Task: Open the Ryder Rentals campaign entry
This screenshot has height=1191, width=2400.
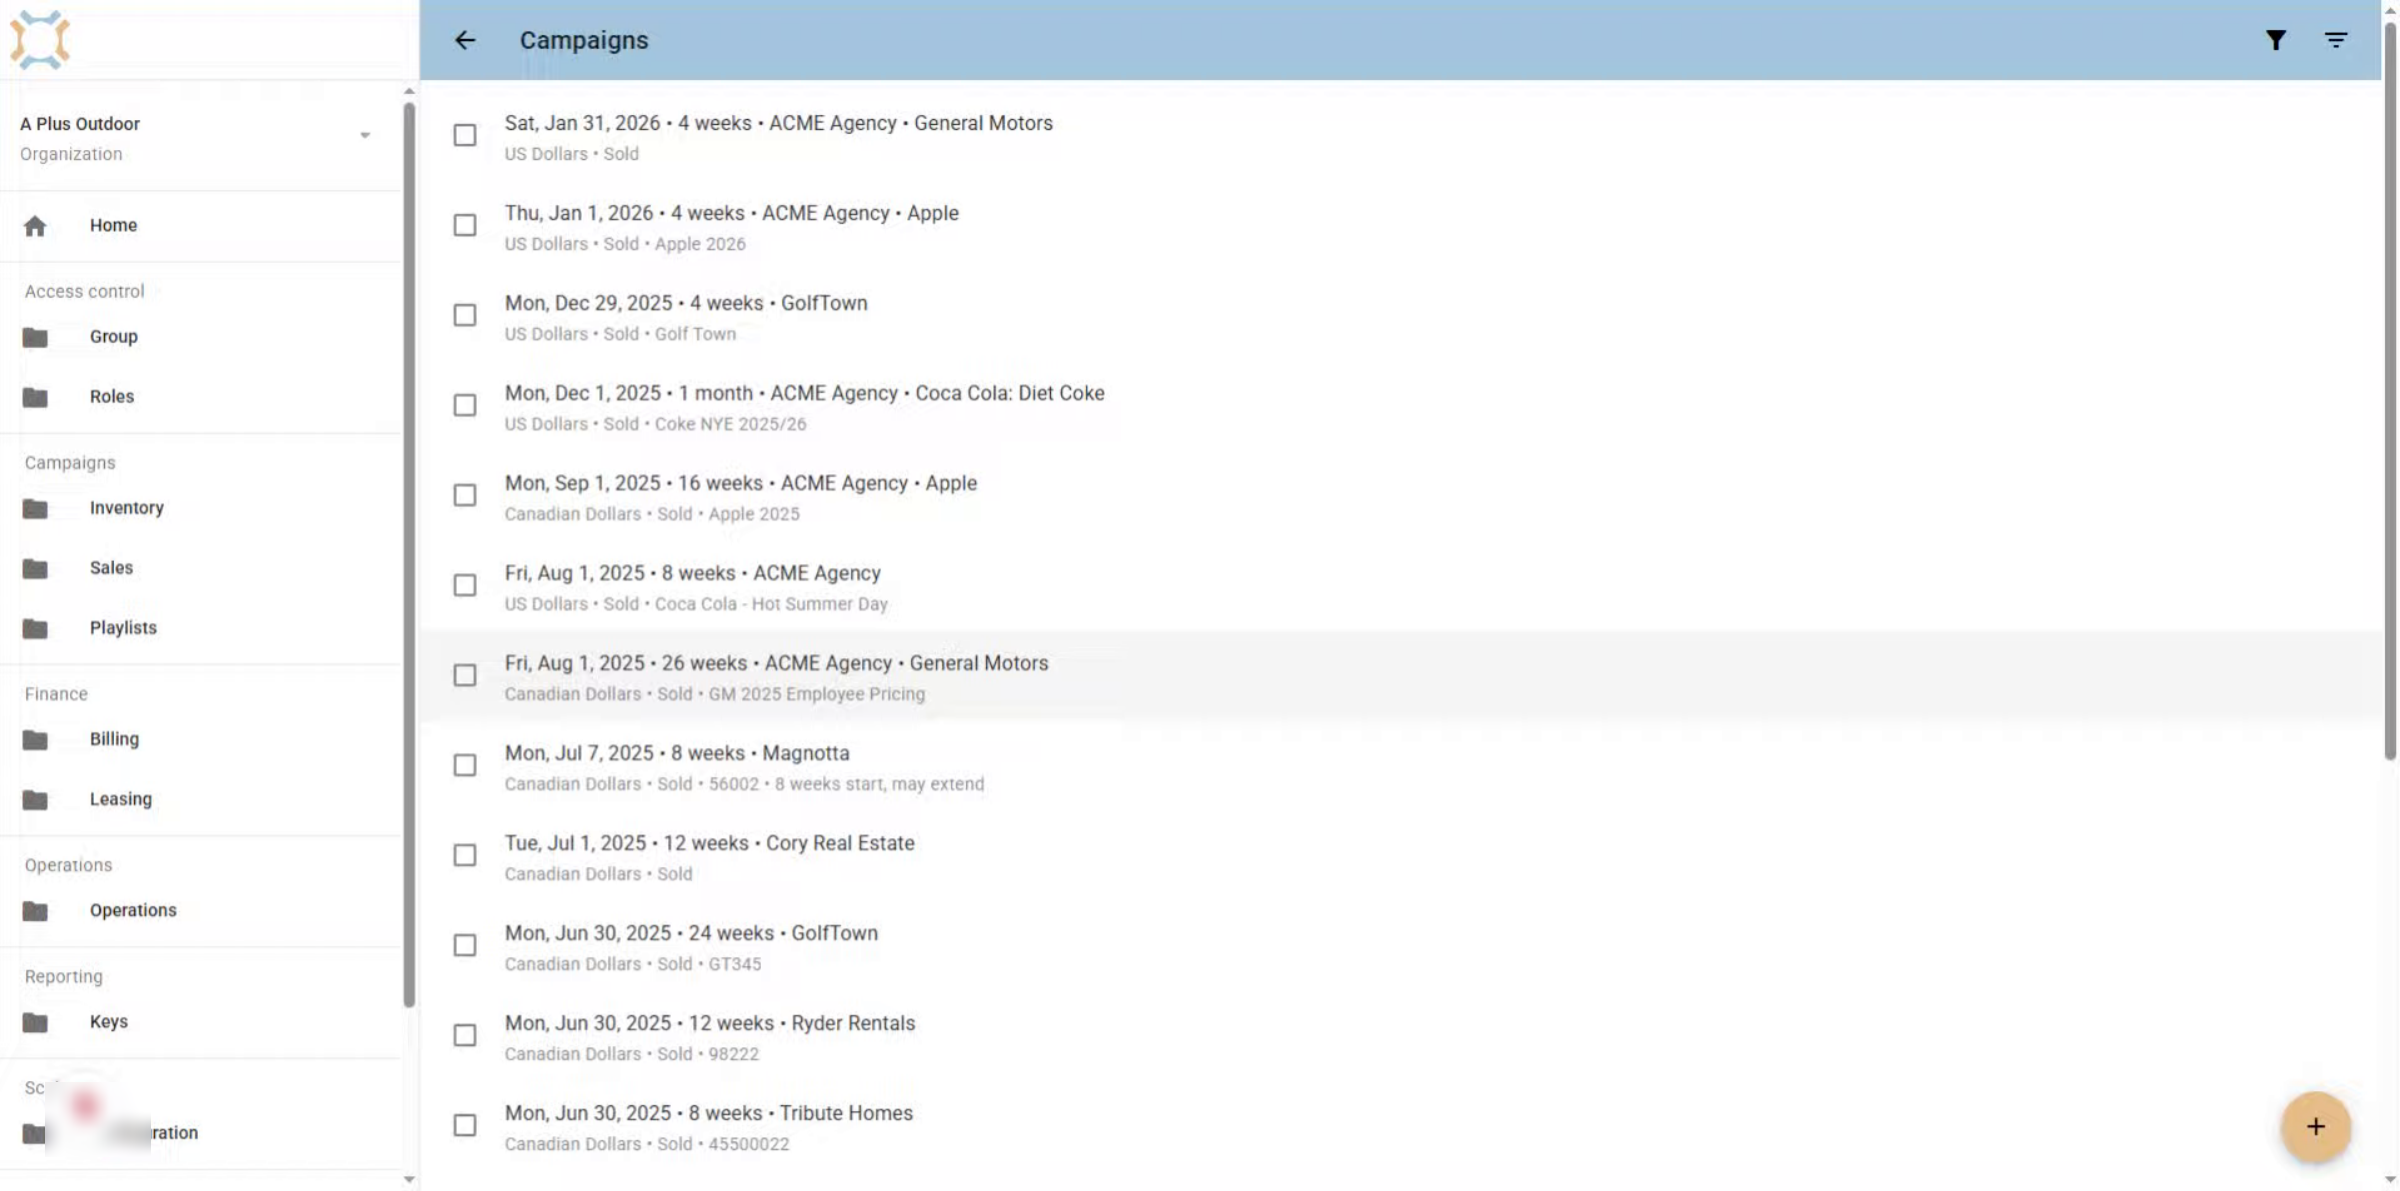Action: tap(1400, 1036)
